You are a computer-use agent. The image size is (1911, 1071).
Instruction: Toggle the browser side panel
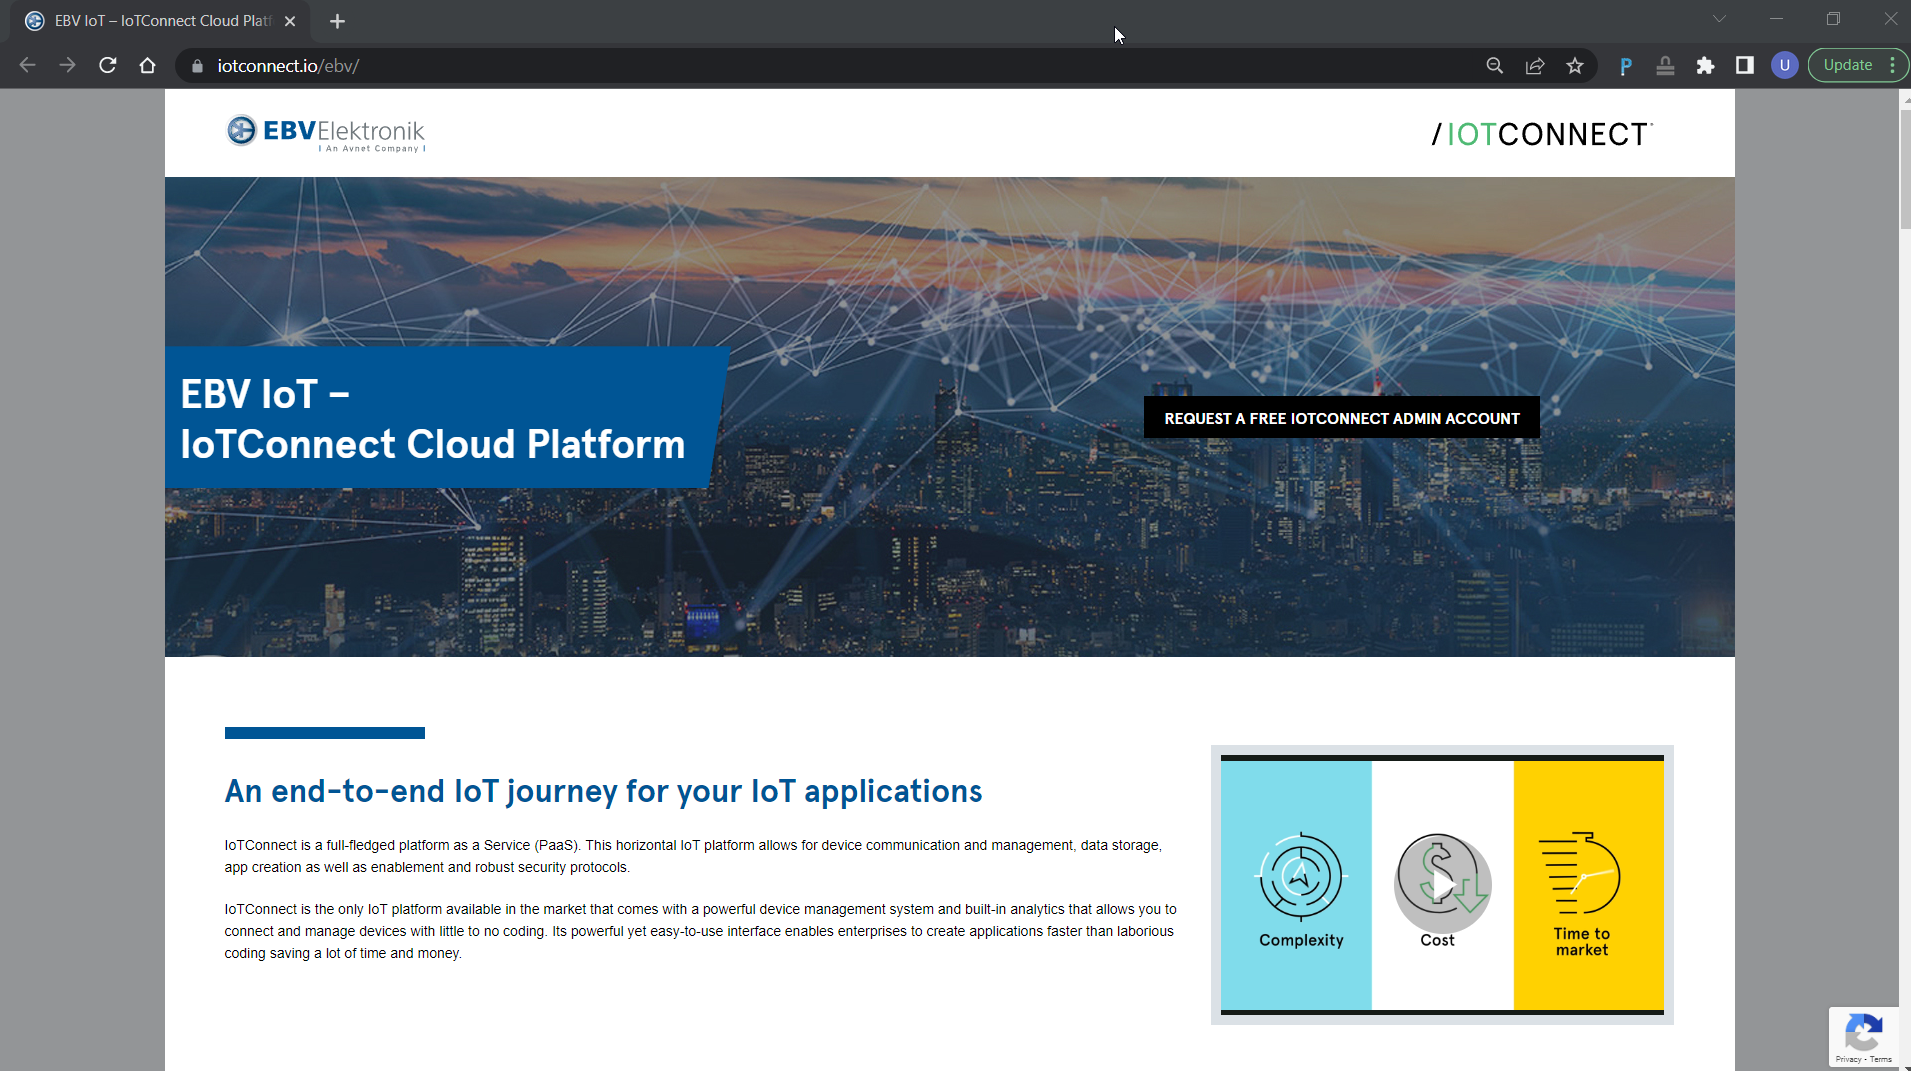coord(1745,66)
